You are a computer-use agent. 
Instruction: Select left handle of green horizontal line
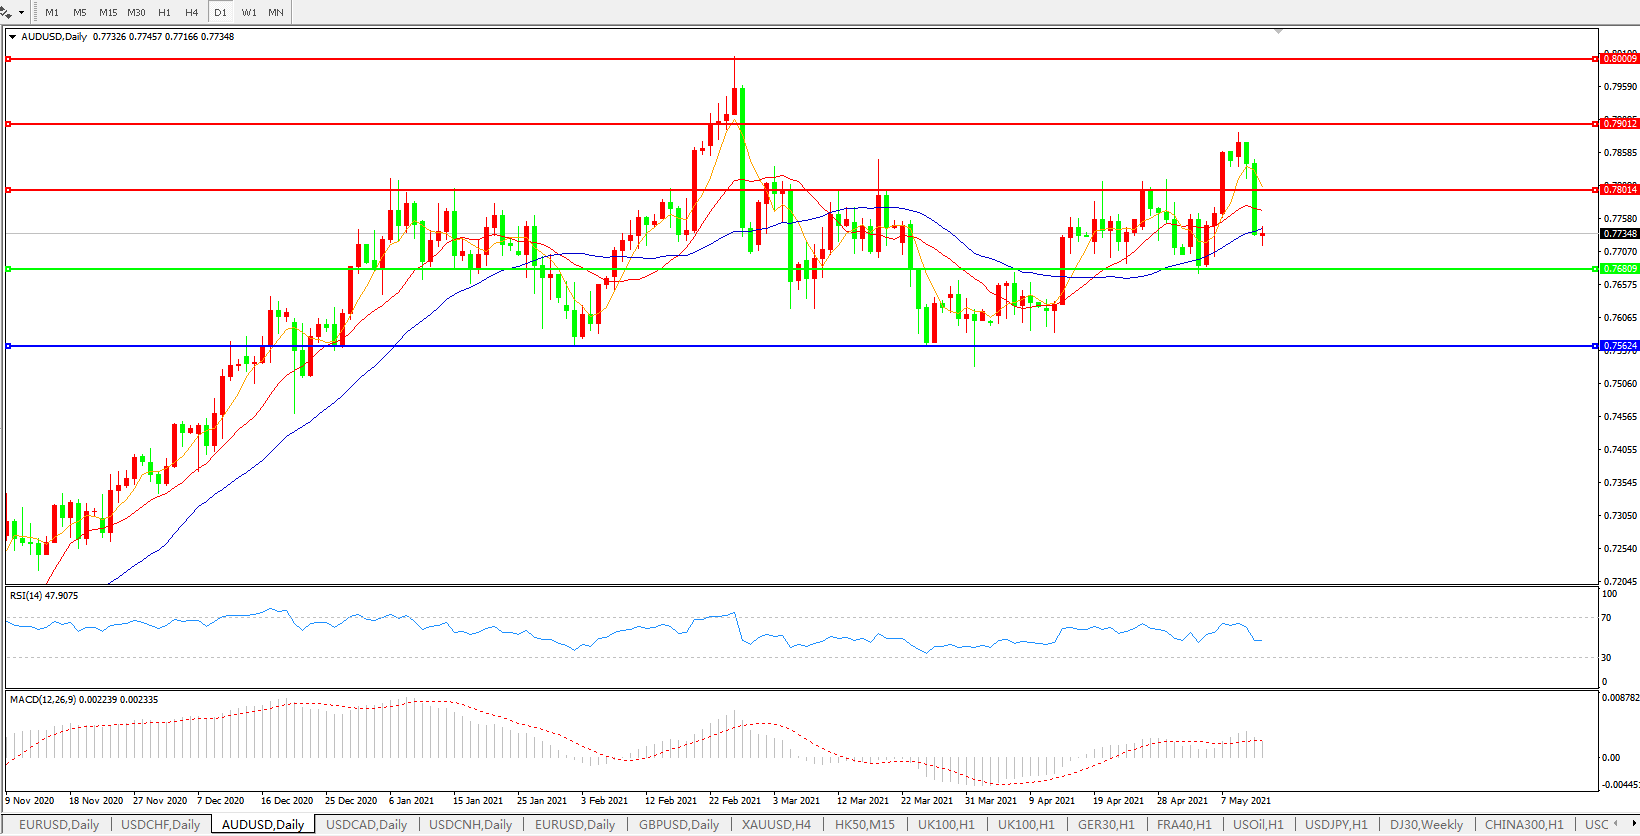coord(8,269)
